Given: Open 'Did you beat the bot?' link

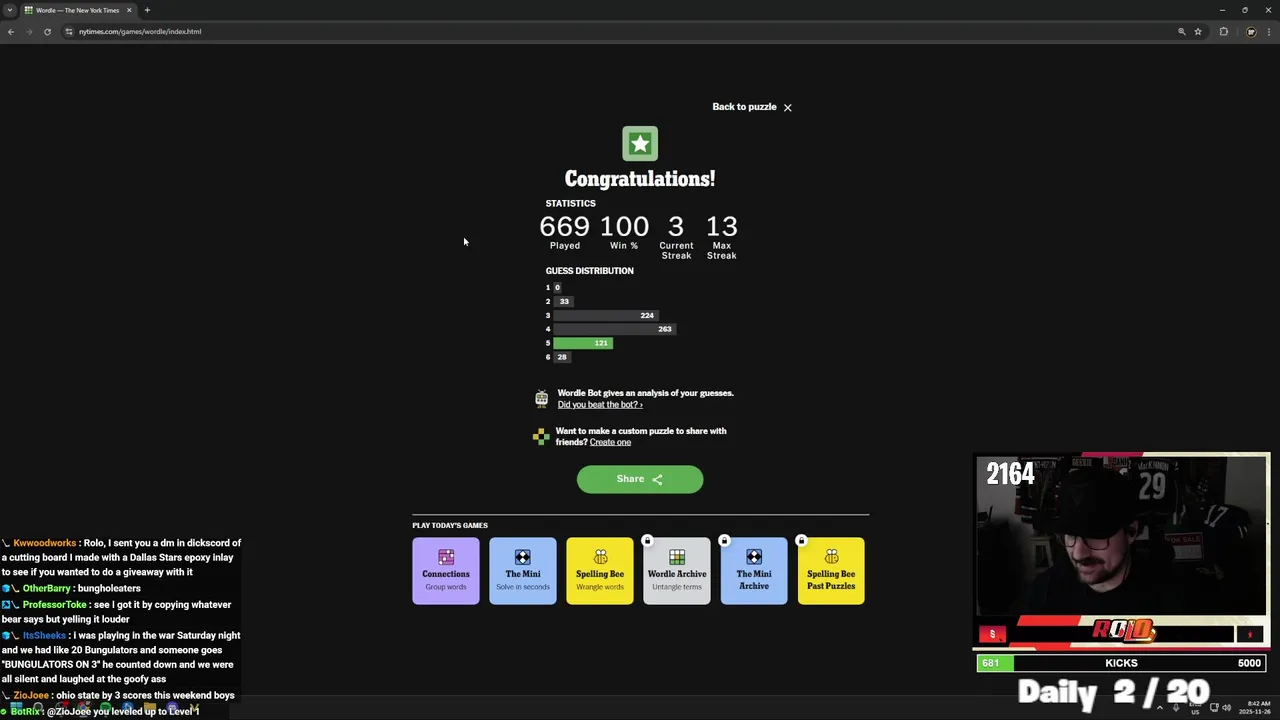Looking at the screenshot, I should [x=600, y=404].
